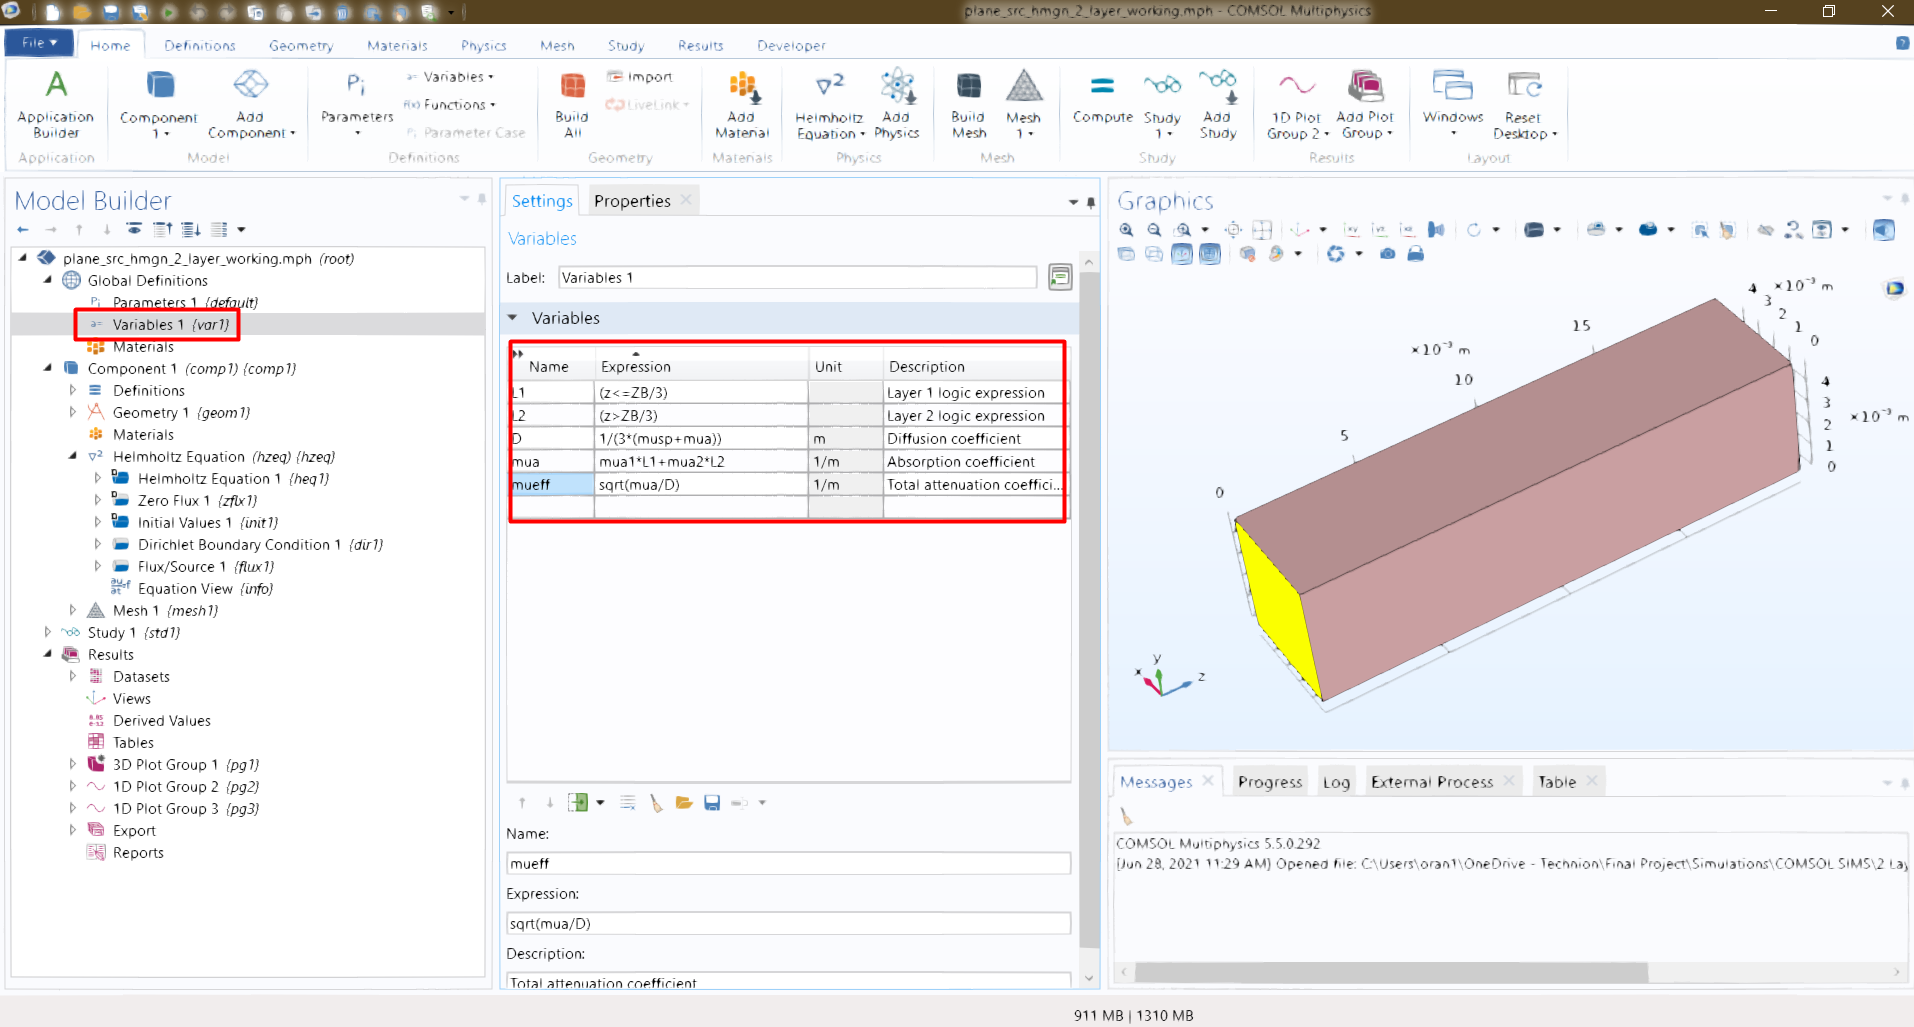Image resolution: width=1914 pixels, height=1027 pixels.
Task: Click the Label input field
Action: point(797,278)
